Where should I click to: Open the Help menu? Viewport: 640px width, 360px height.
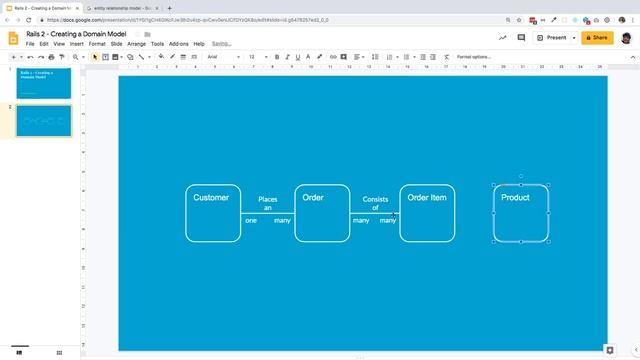pyautogui.click(x=199, y=44)
